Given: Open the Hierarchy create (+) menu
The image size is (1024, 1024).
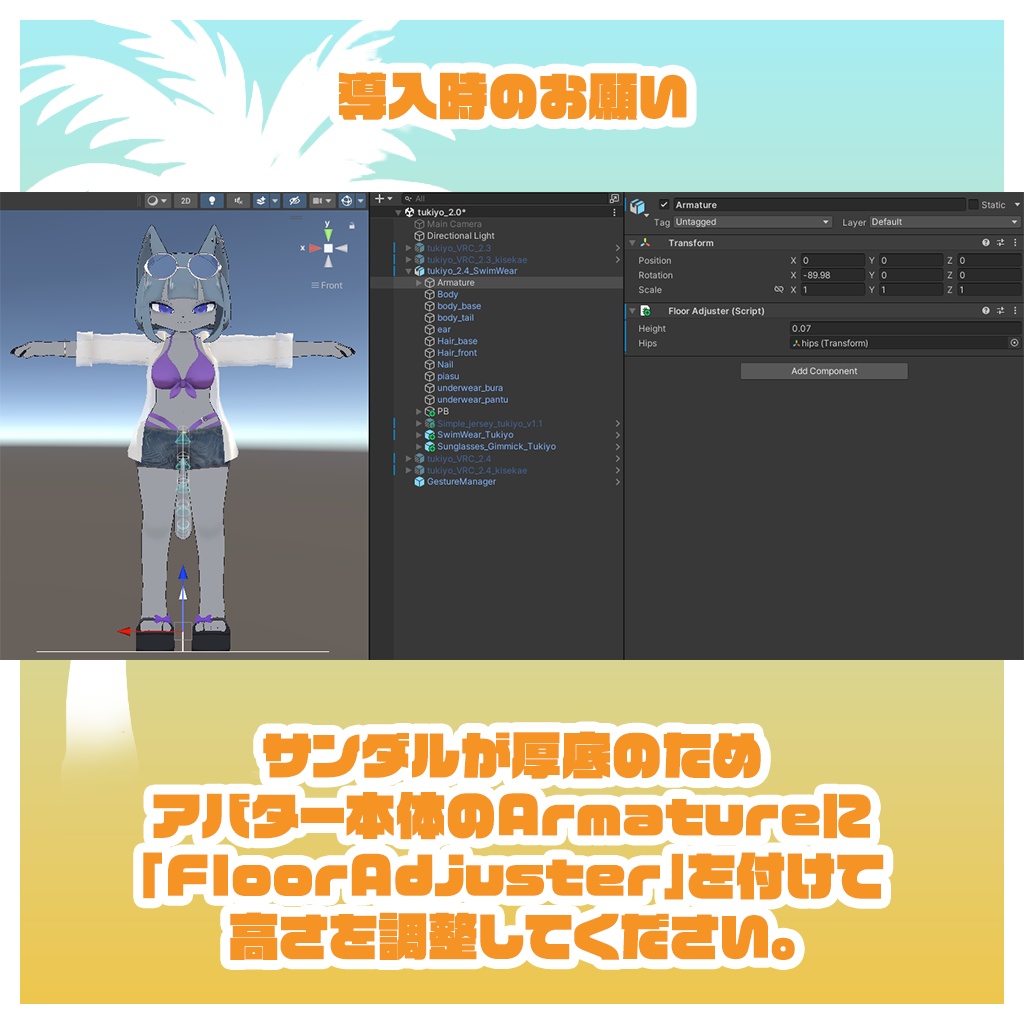Looking at the screenshot, I should (380, 198).
